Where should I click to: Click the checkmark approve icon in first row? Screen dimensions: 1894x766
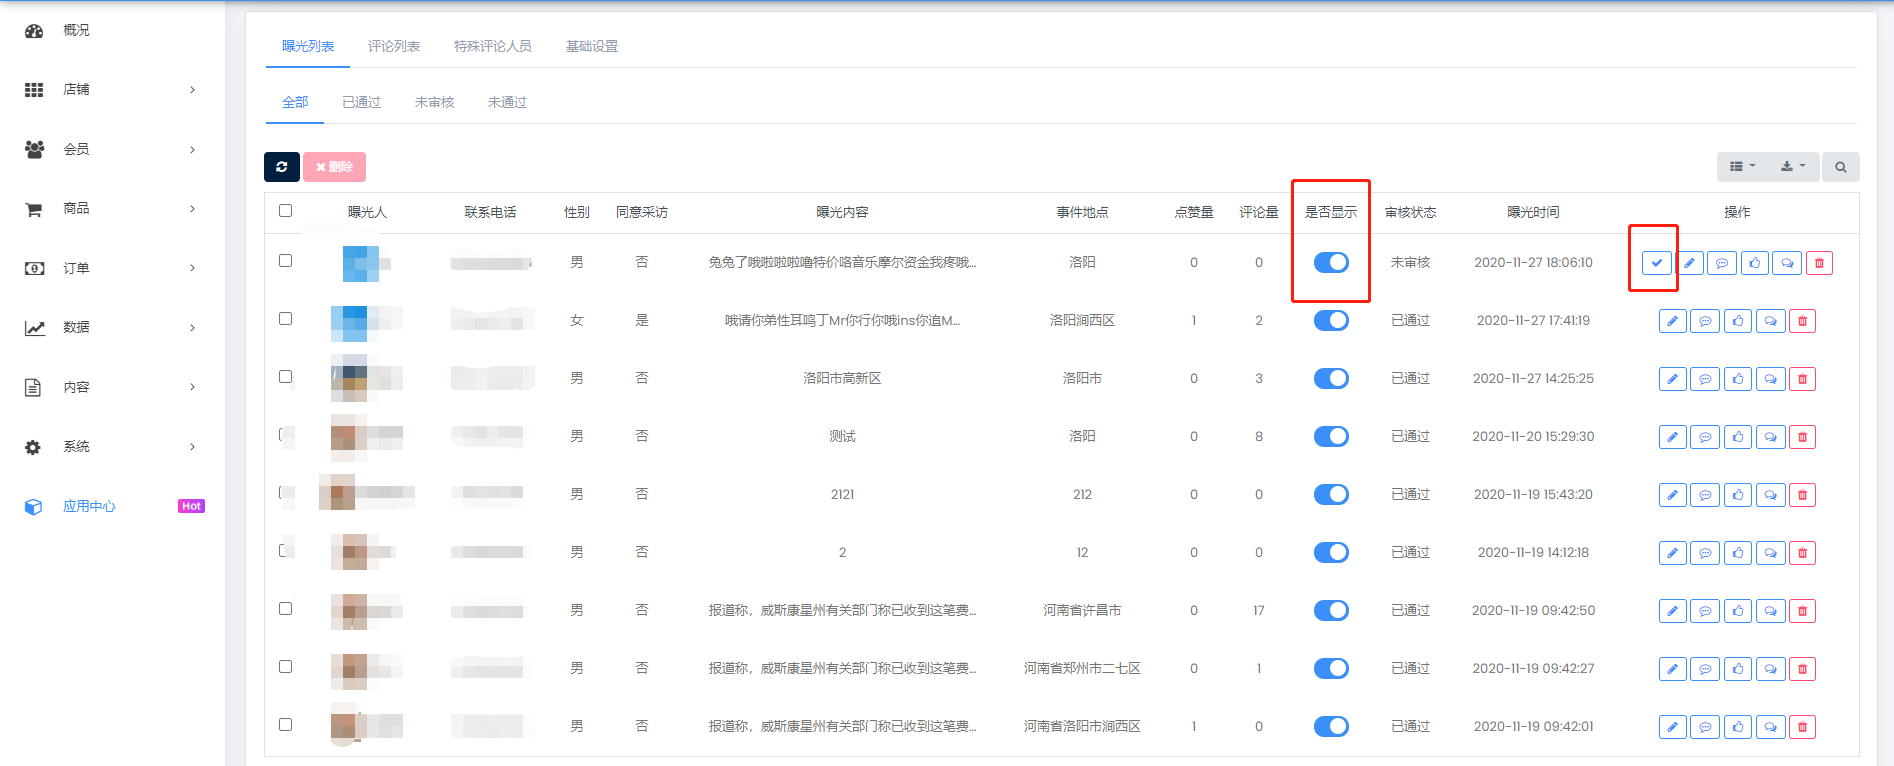[x=1656, y=263]
